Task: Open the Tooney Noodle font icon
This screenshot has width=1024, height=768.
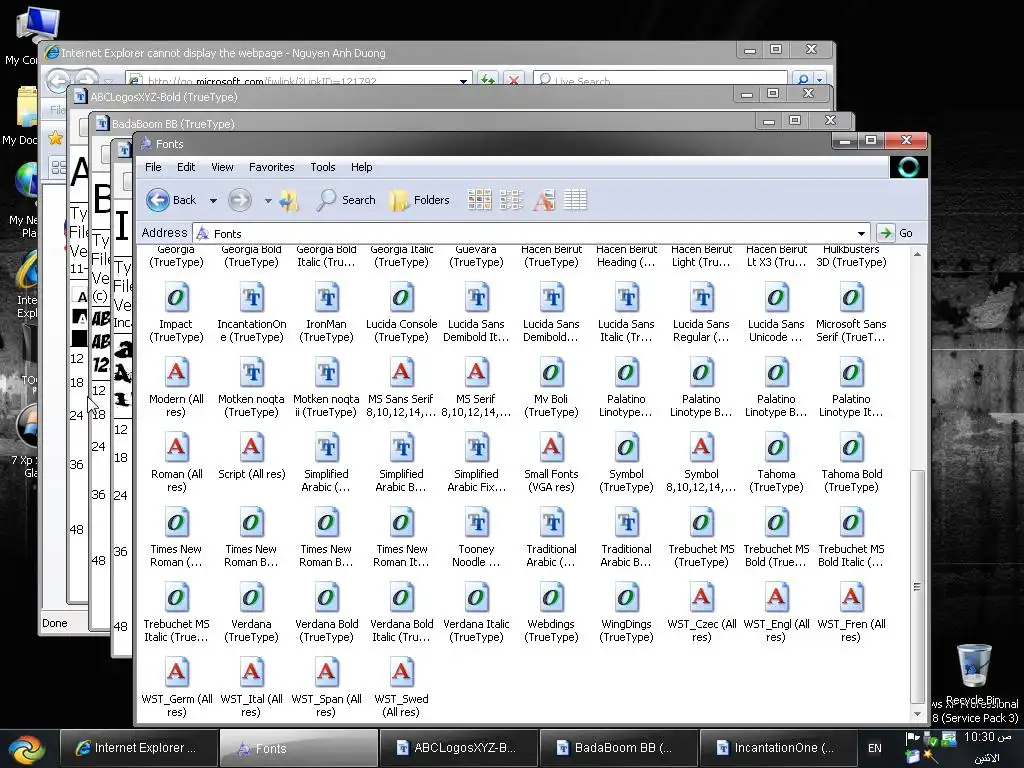Action: 476,524
